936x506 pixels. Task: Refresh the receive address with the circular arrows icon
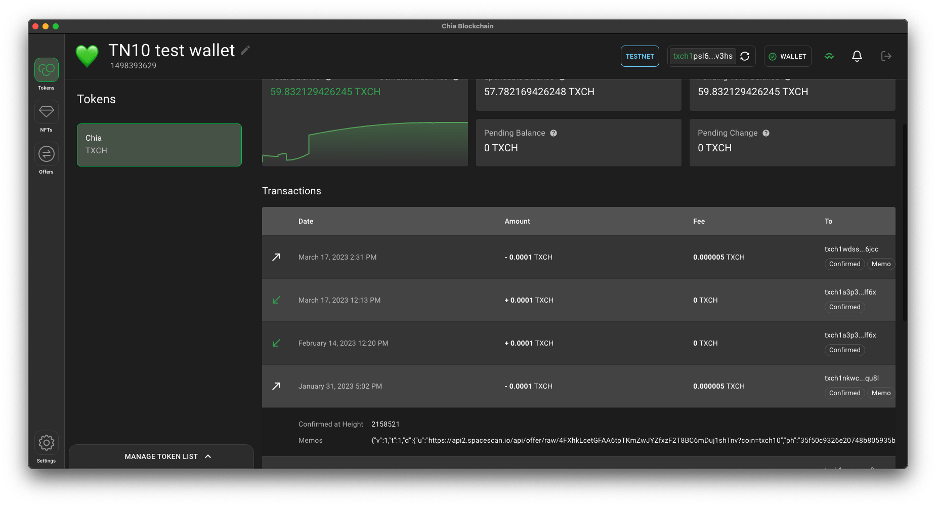pyautogui.click(x=745, y=56)
